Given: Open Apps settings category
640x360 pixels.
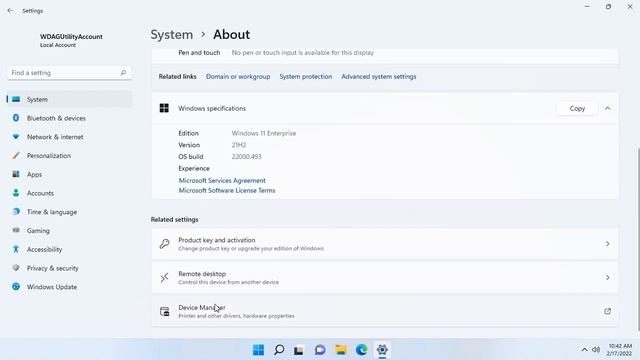Looking at the screenshot, I should click(x=69, y=174).
